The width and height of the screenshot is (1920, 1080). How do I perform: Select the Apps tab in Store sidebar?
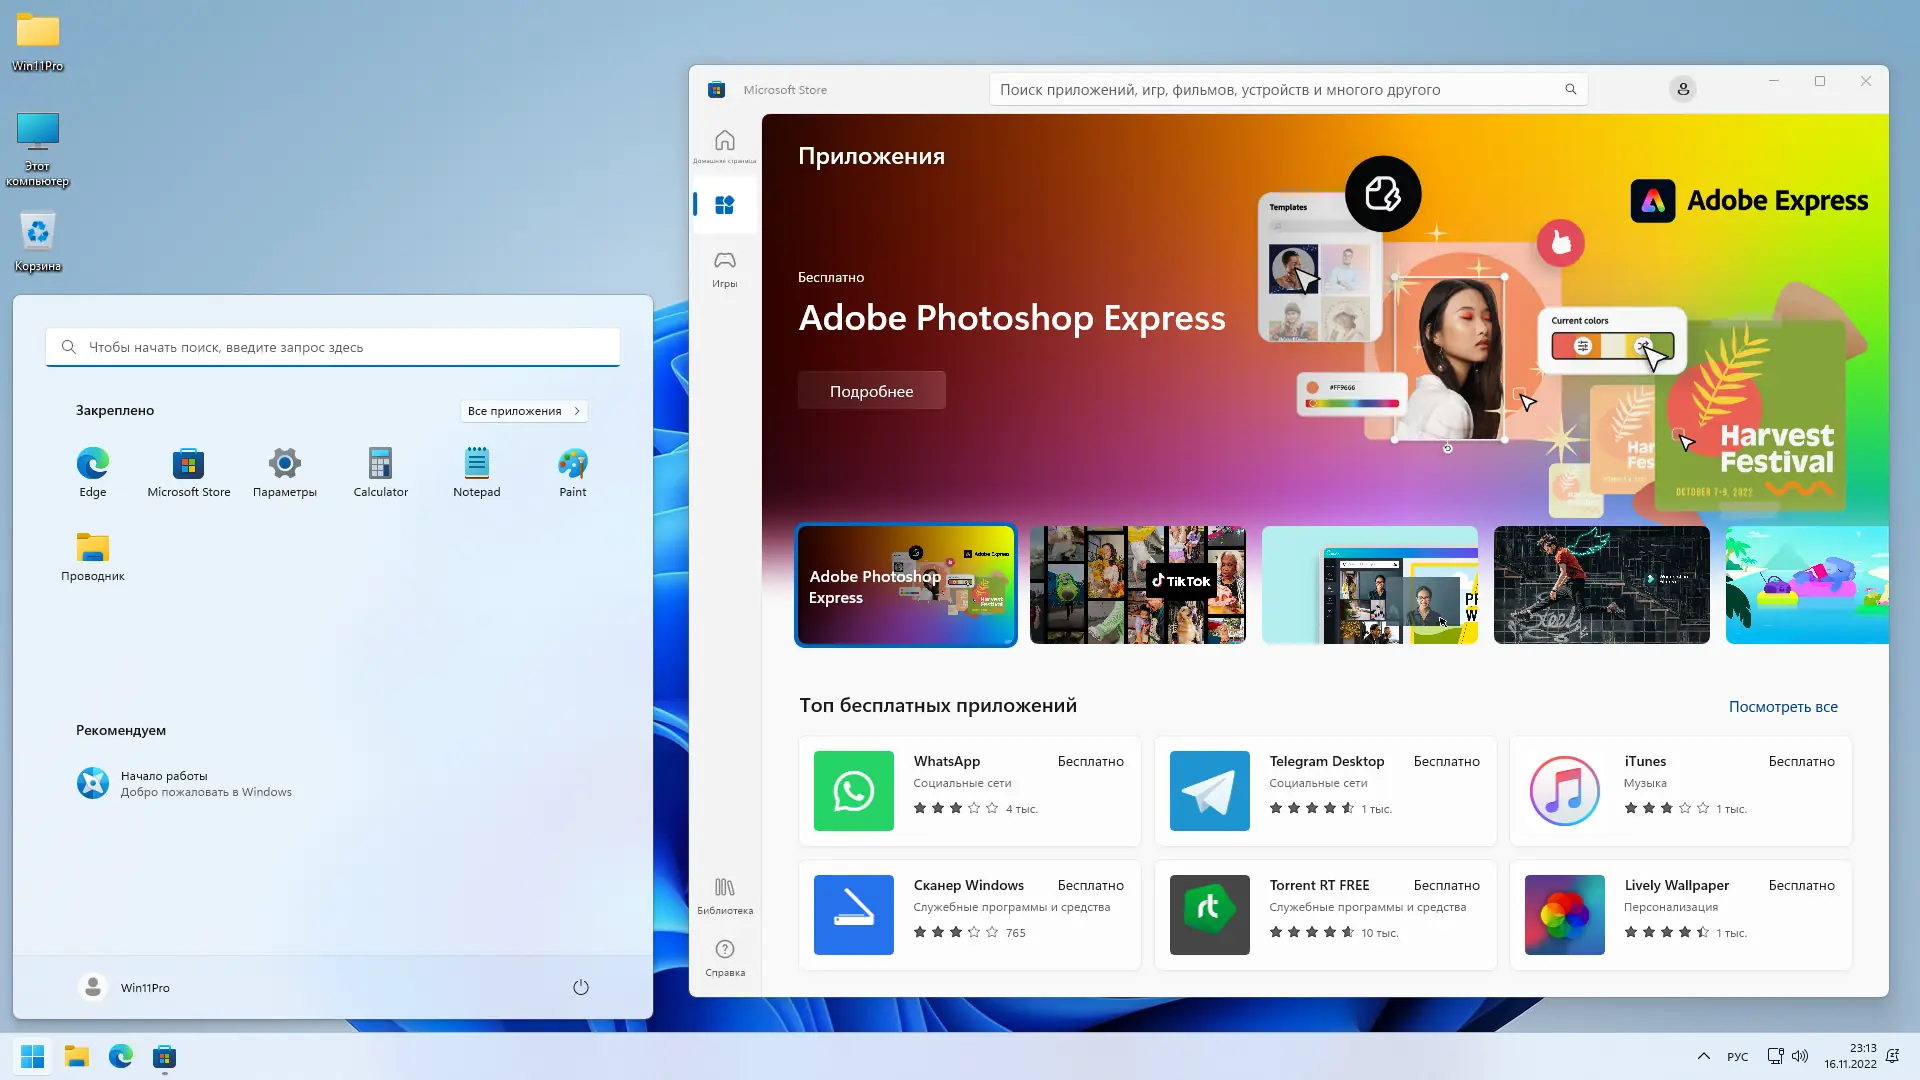pos(724,205)
